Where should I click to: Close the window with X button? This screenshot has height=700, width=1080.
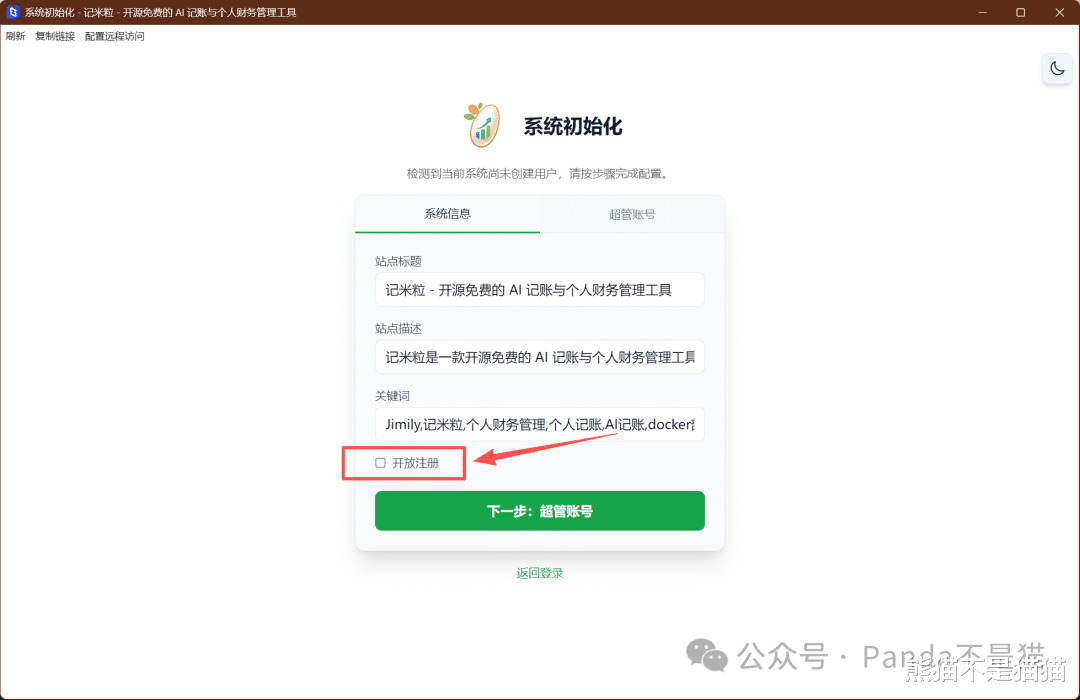[1059, 12]
